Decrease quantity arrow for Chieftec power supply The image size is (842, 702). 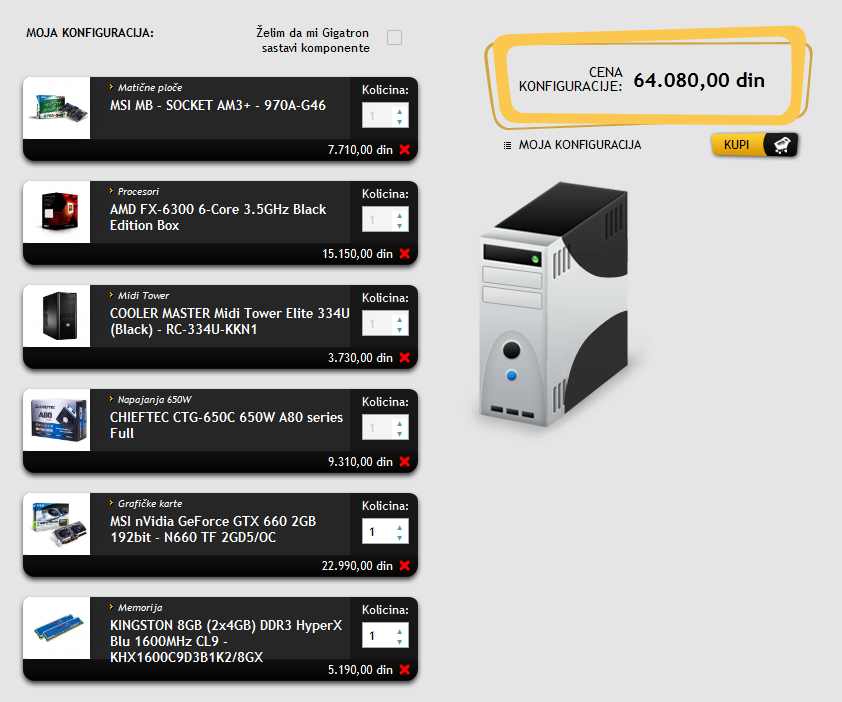400,434
